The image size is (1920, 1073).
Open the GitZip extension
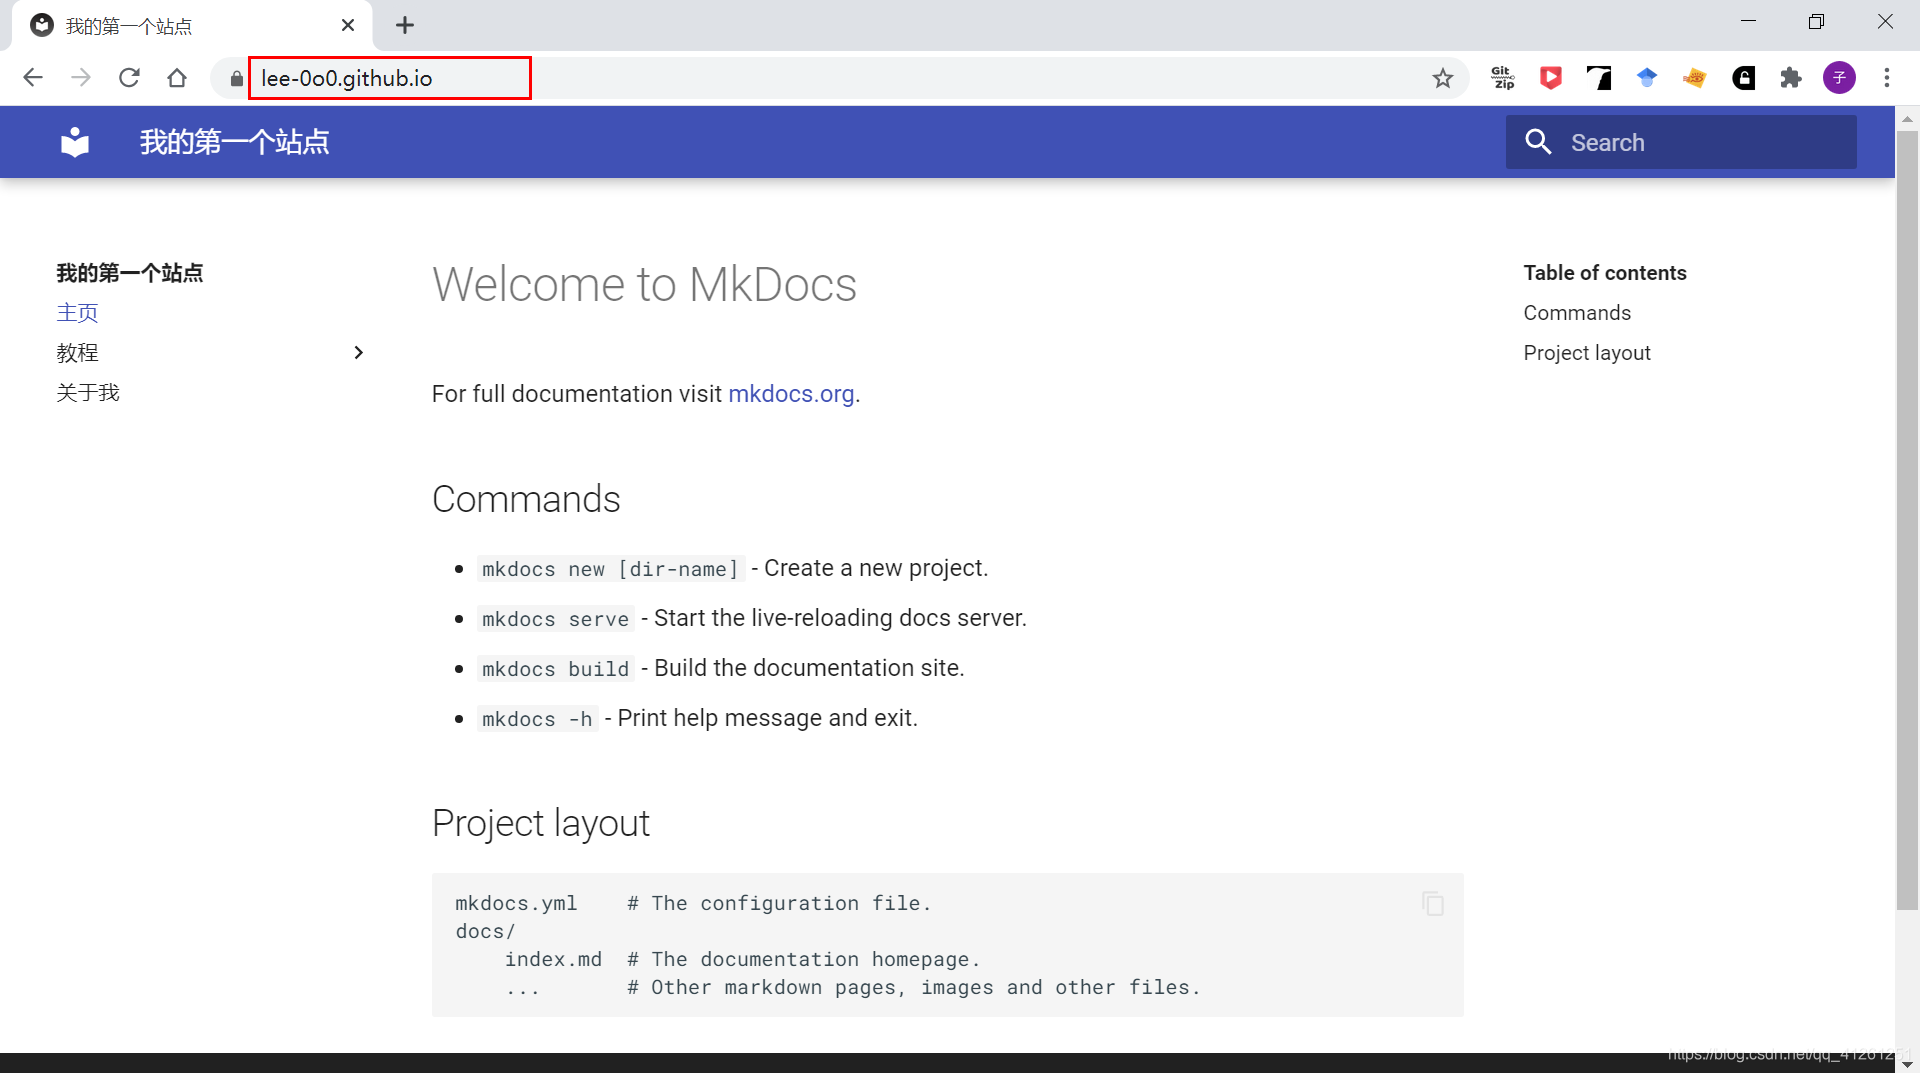(1503, 78)
